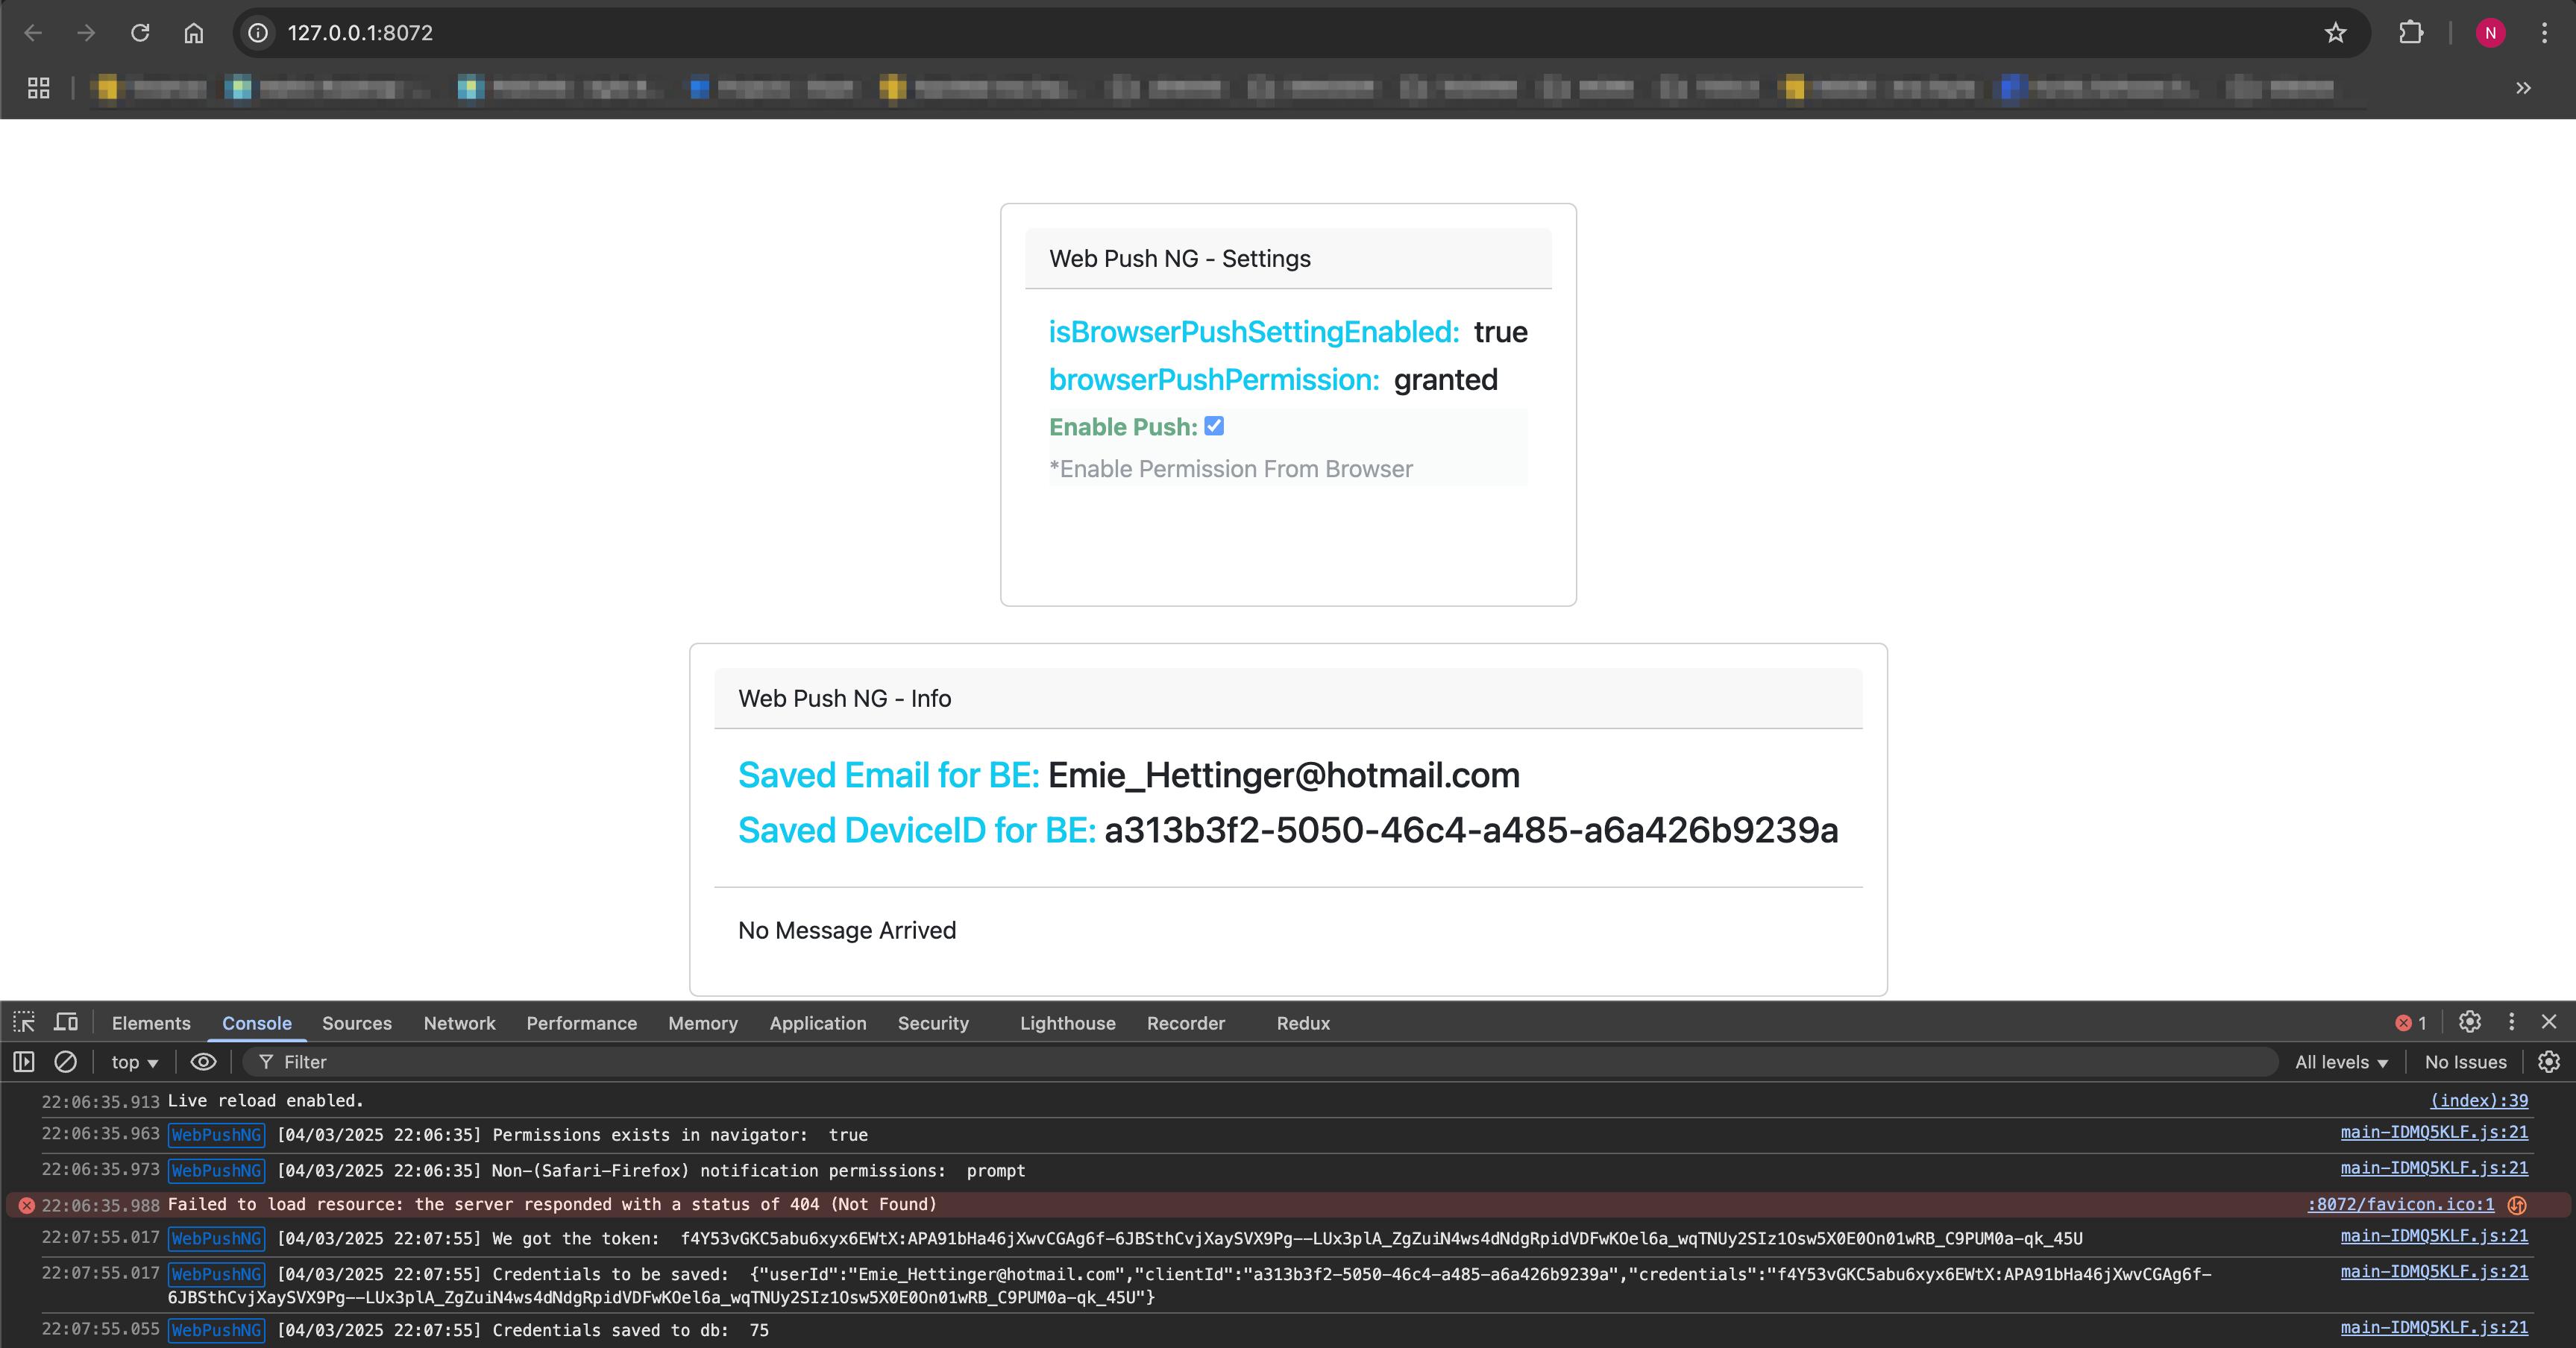Open the :8072/favicon.ico:1 link

[2401, 1204]
